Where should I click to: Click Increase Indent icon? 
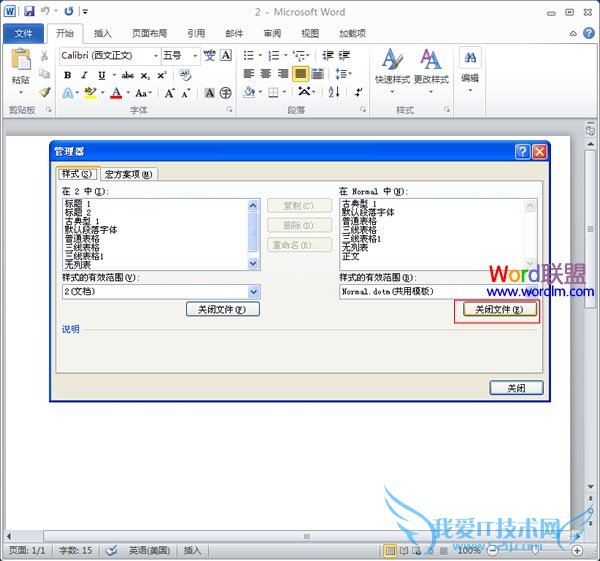(x=344, y=55)
